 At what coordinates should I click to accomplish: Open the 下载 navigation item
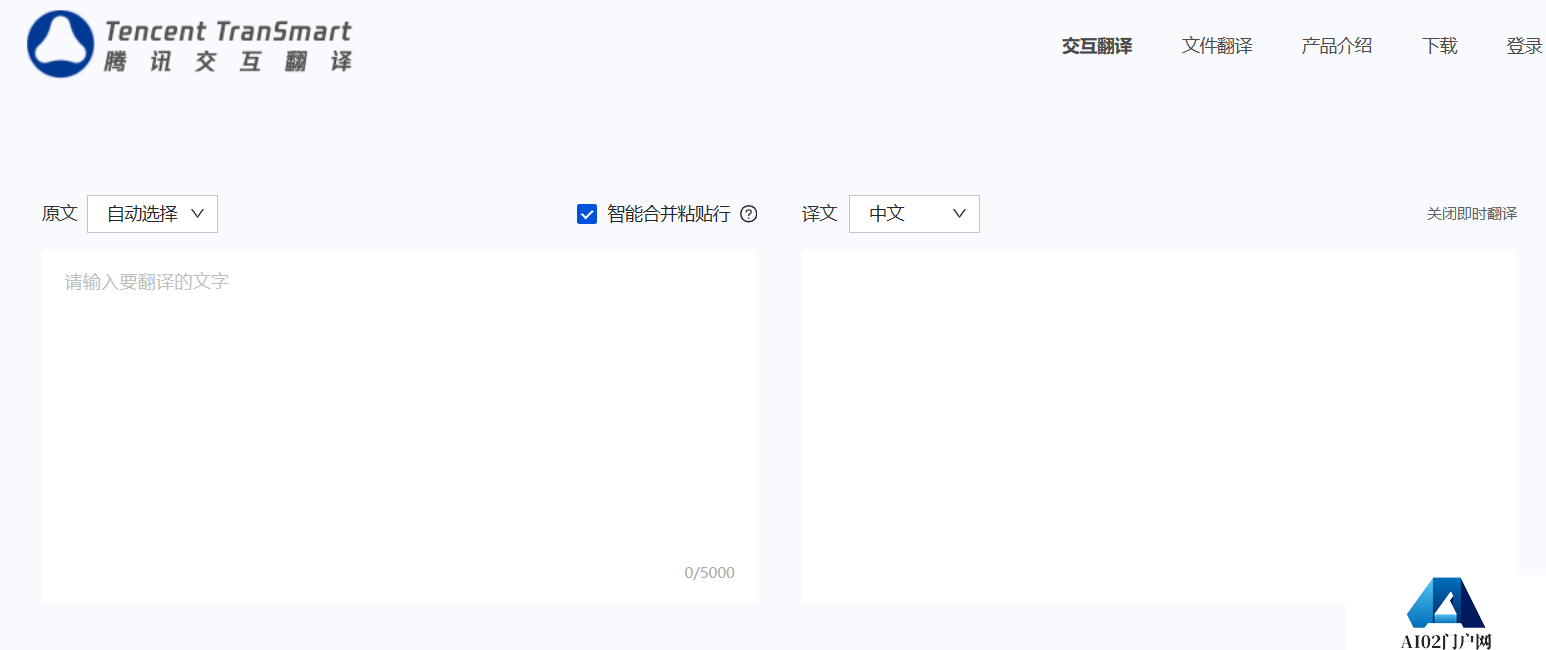pos(1440,46)
